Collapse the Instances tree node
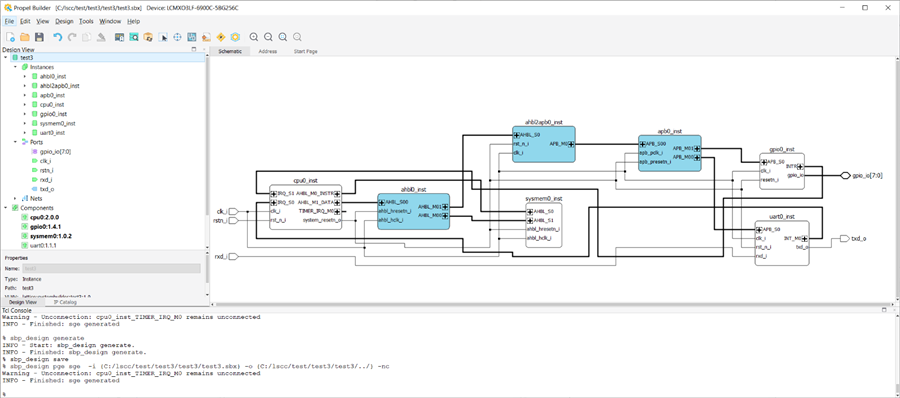 coord(15,67)
